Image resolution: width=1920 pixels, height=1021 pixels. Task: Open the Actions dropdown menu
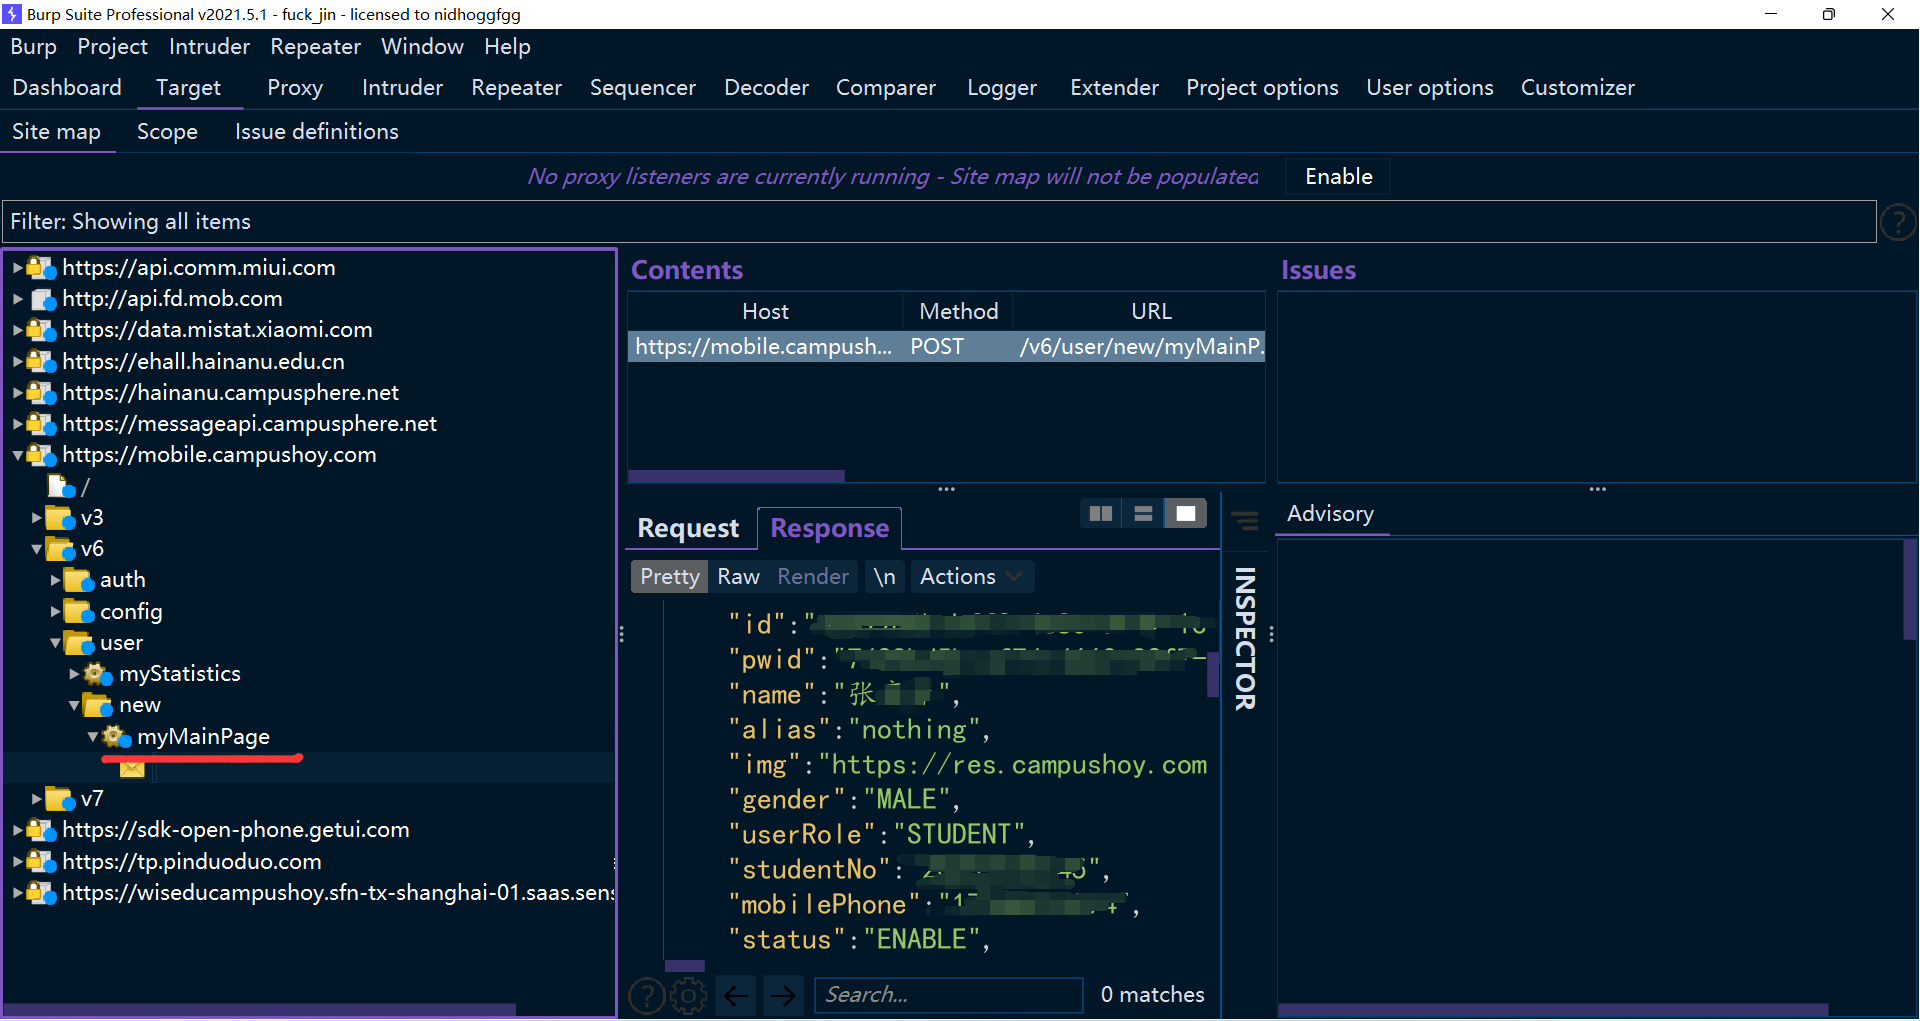click(970, 577)
